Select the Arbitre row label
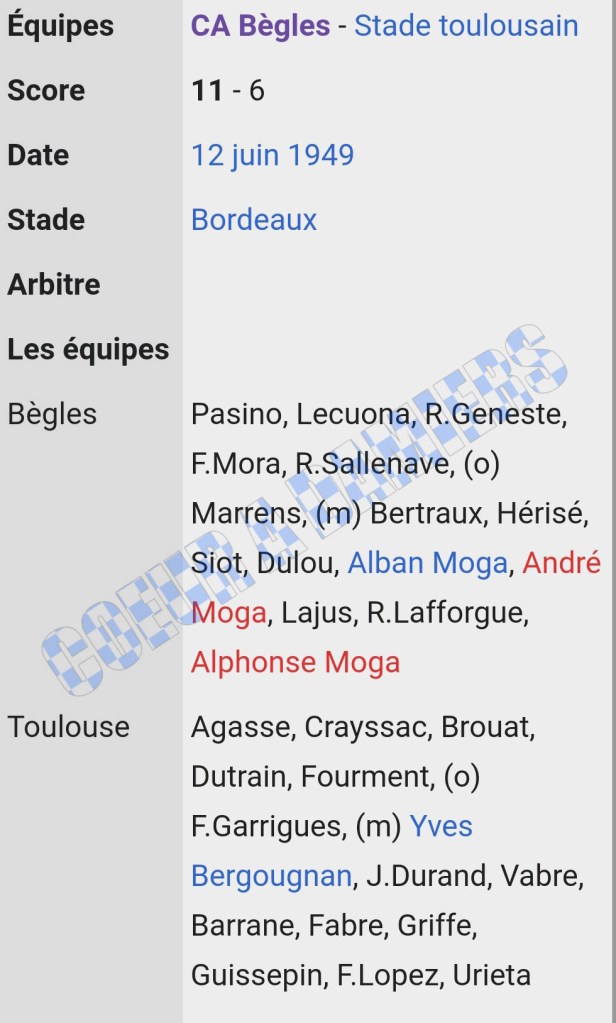Viewport: 616px width, 1023px height. pyautogui.click(x=54, y=284)
